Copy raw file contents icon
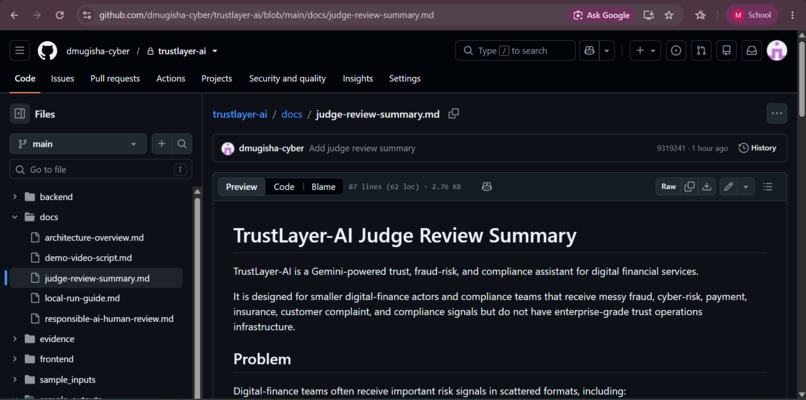 click(x=689, y=187)
